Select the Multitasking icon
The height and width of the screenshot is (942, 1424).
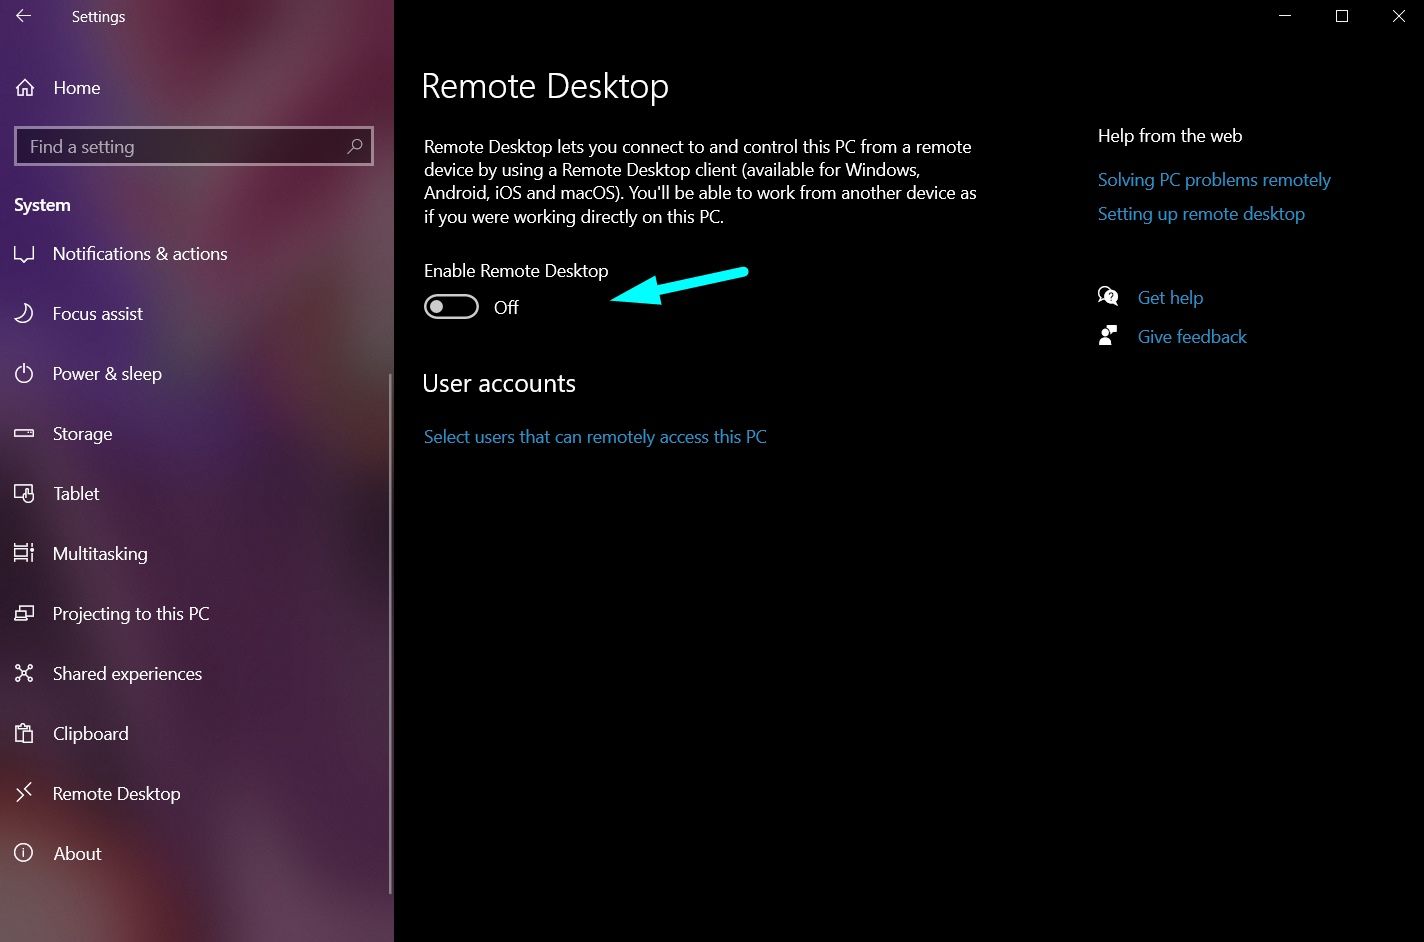click(x=24, y=554)
